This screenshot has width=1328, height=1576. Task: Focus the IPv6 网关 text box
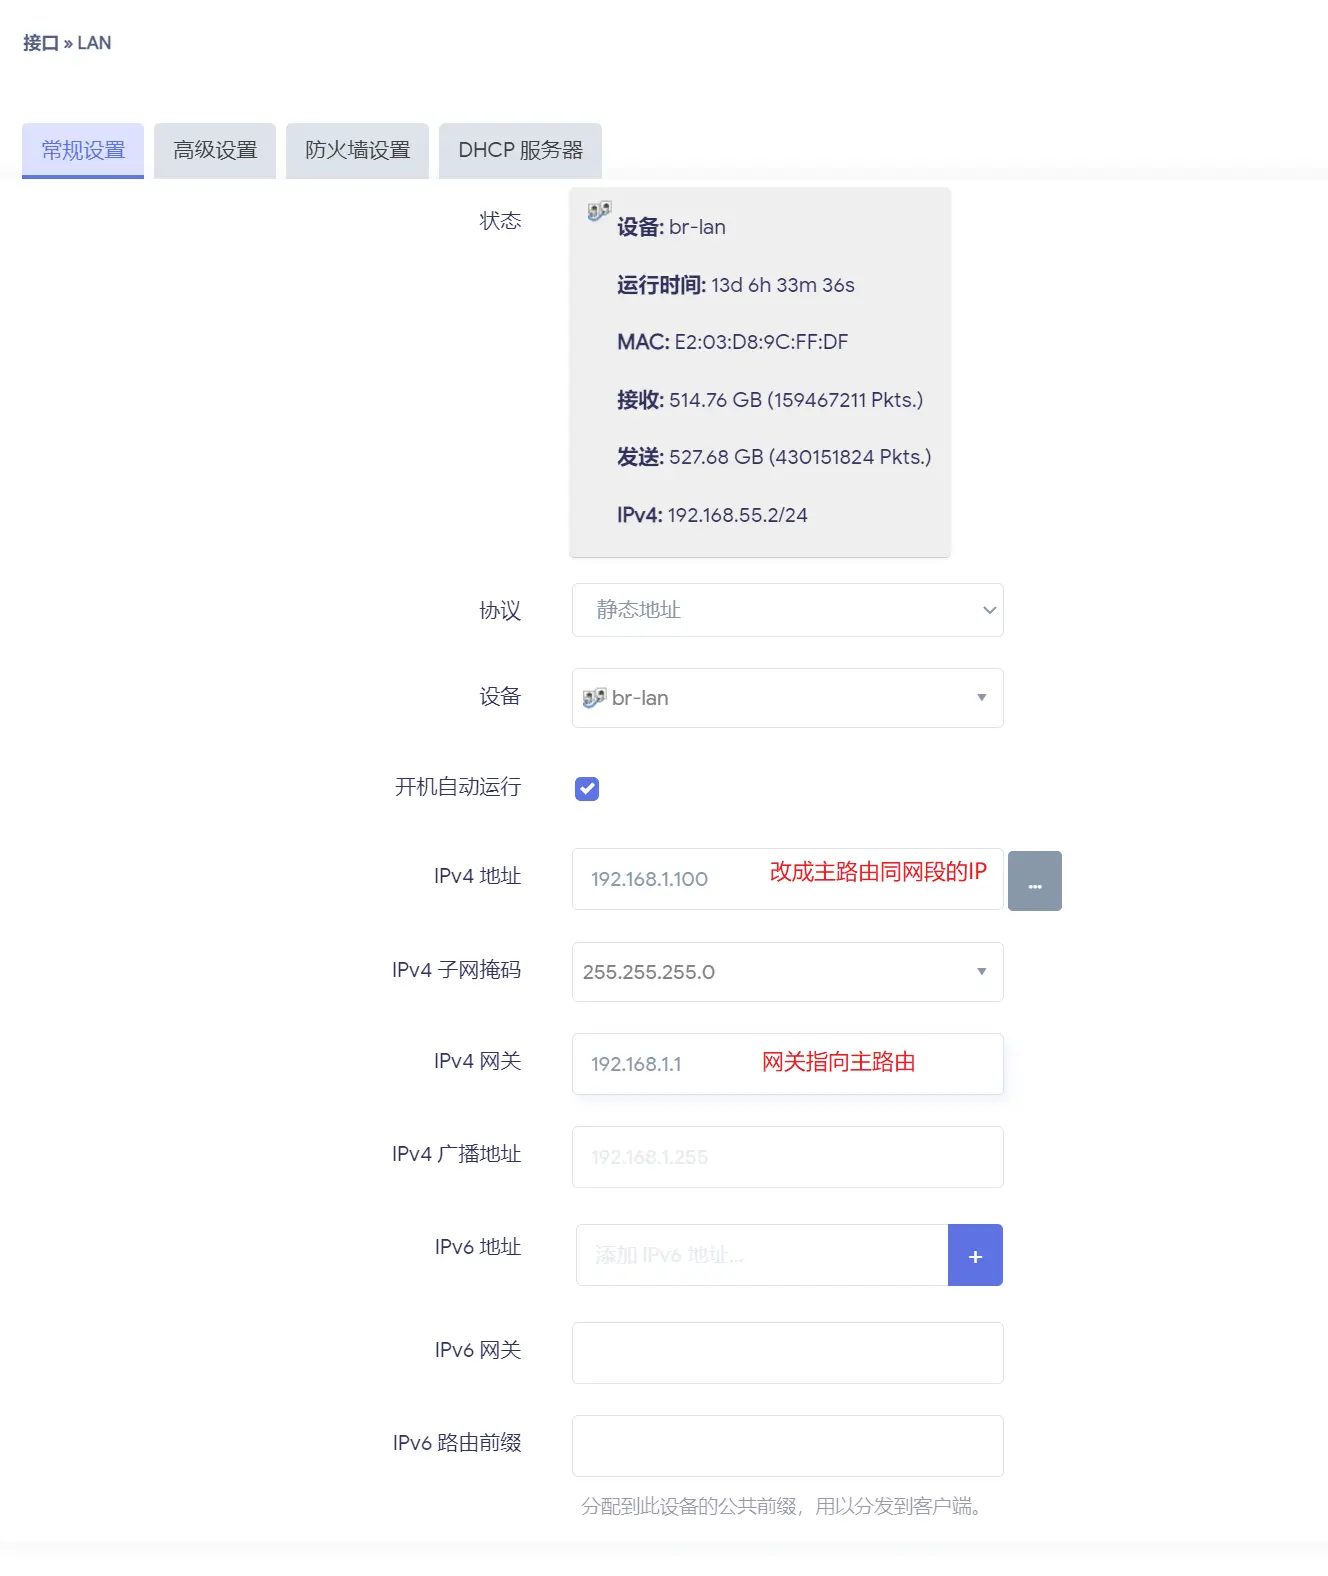787,1353
